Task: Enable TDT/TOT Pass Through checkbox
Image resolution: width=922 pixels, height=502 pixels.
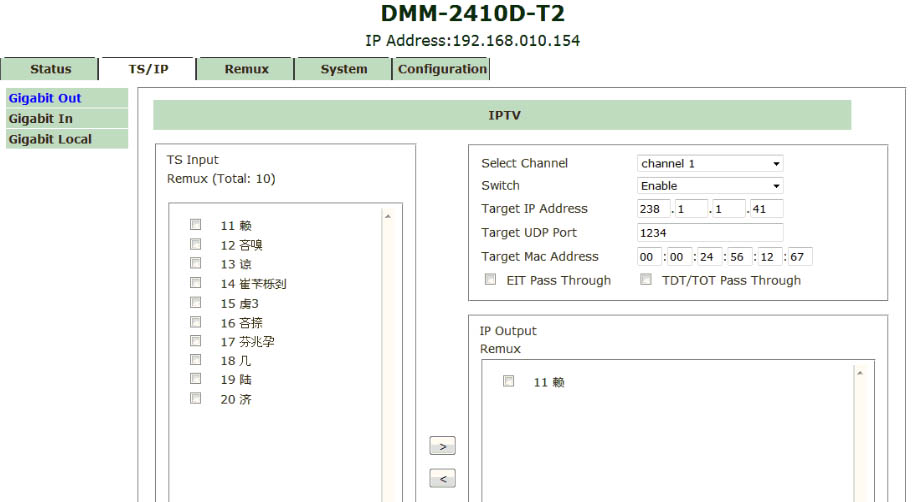Action: click(646, 279)
